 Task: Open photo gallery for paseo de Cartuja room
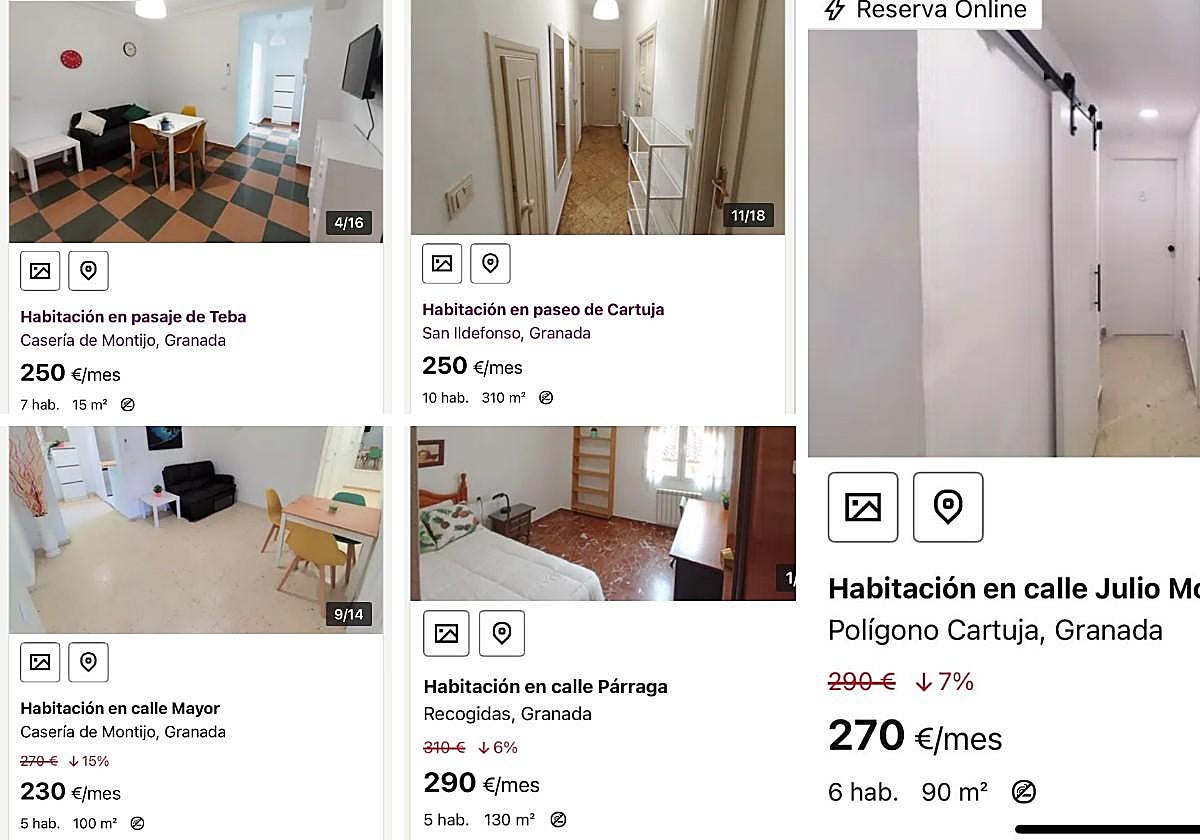(x=442, y=263)
